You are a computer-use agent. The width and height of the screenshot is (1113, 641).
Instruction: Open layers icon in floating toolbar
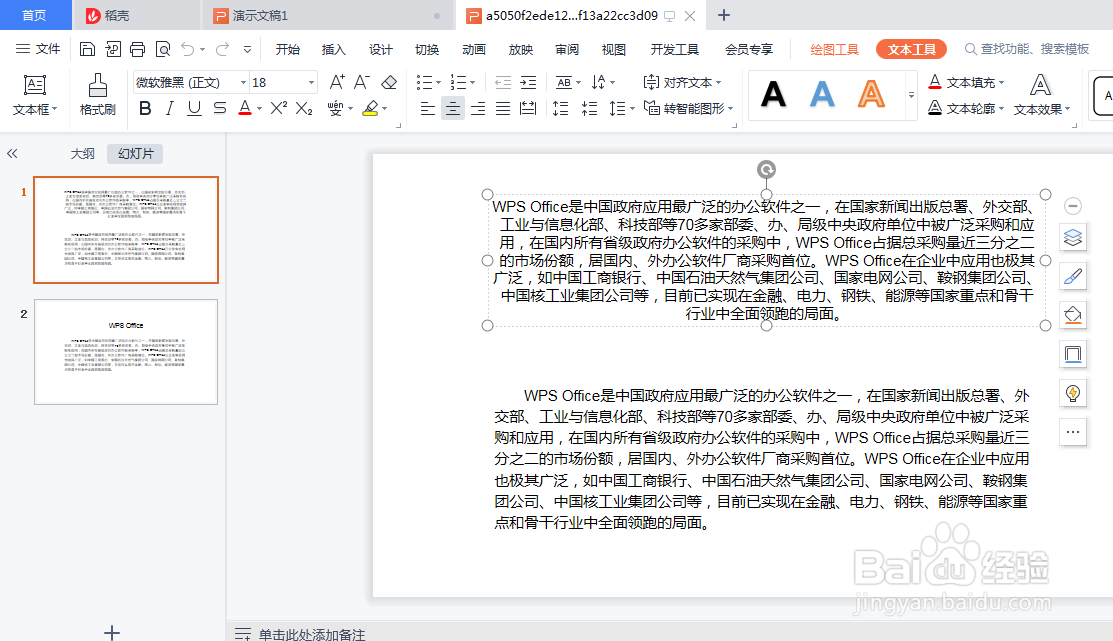(1073, 237)
